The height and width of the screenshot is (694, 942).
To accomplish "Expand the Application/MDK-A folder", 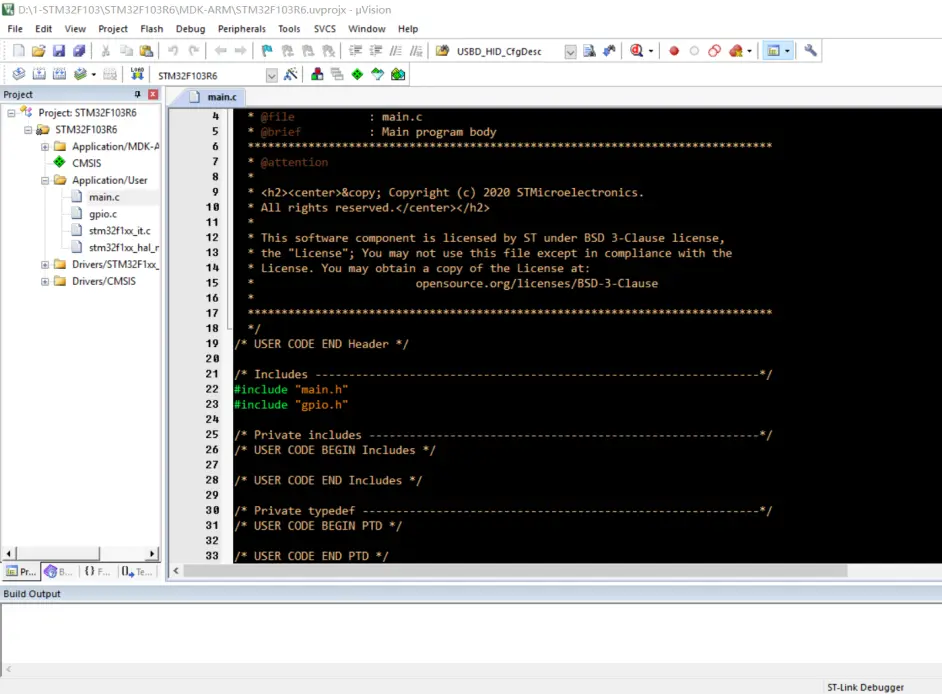I will [x=45, y=147].
